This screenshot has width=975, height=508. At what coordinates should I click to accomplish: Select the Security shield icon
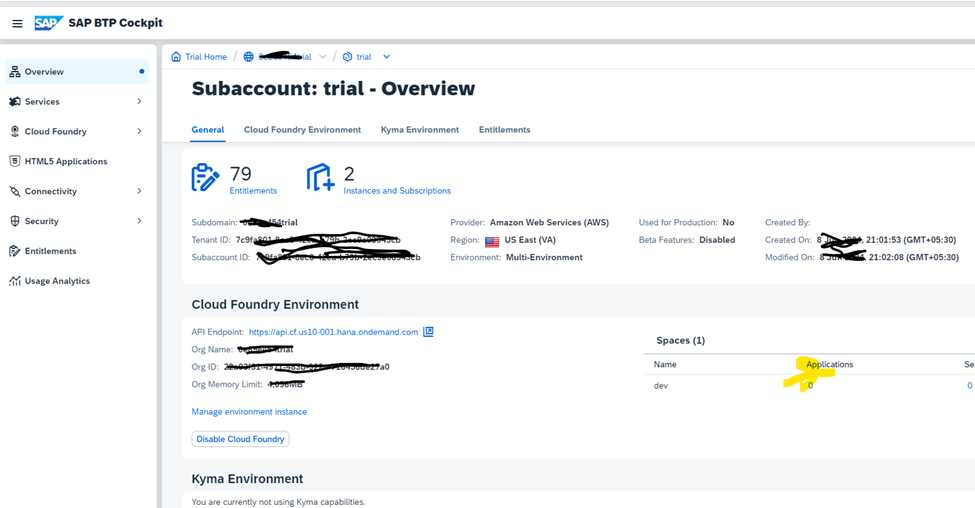(15, 221)
